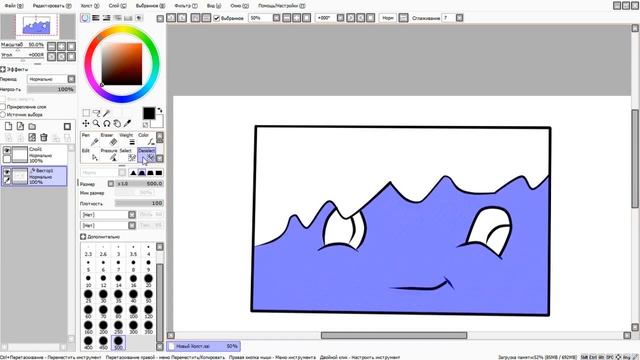Enable the Прикрепление слоя checkbox

pyautogui.click(x=3, y=107)
